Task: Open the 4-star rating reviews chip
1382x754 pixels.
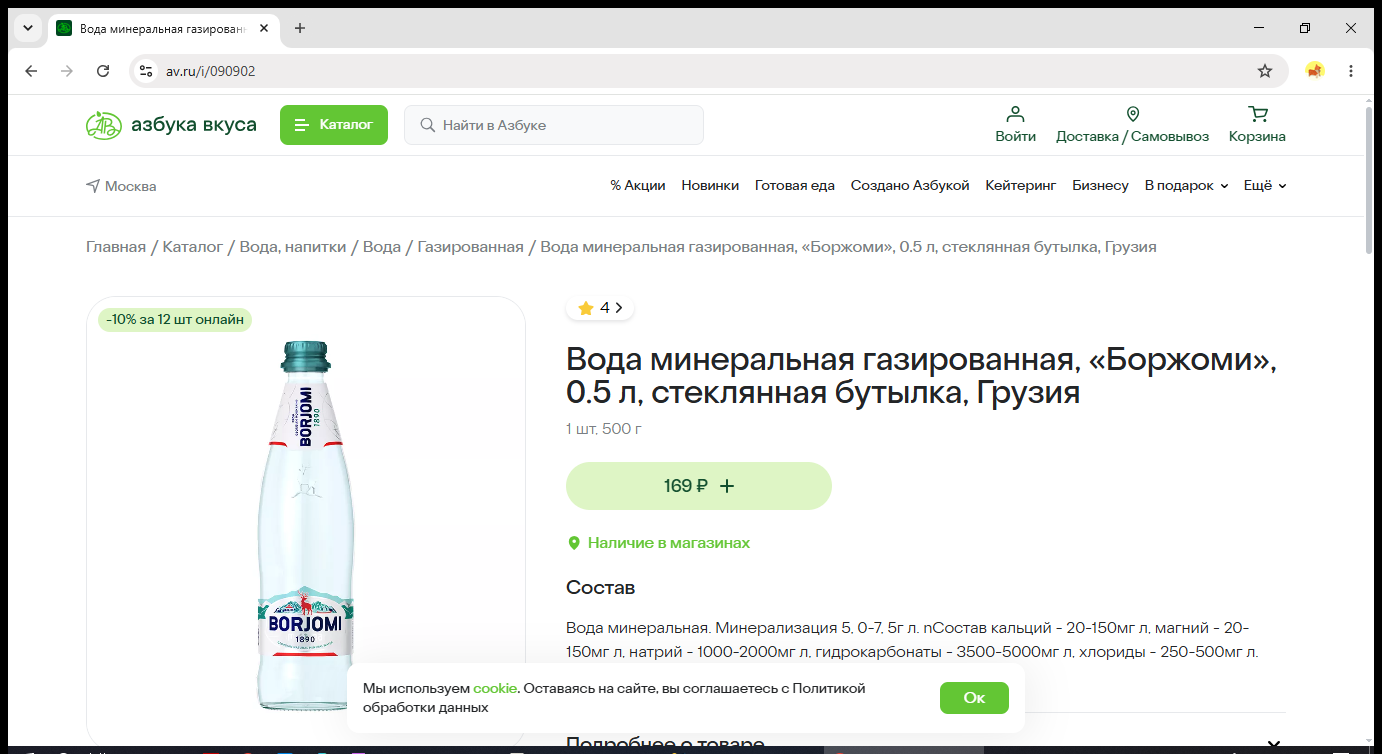Action: coord(600,308)
